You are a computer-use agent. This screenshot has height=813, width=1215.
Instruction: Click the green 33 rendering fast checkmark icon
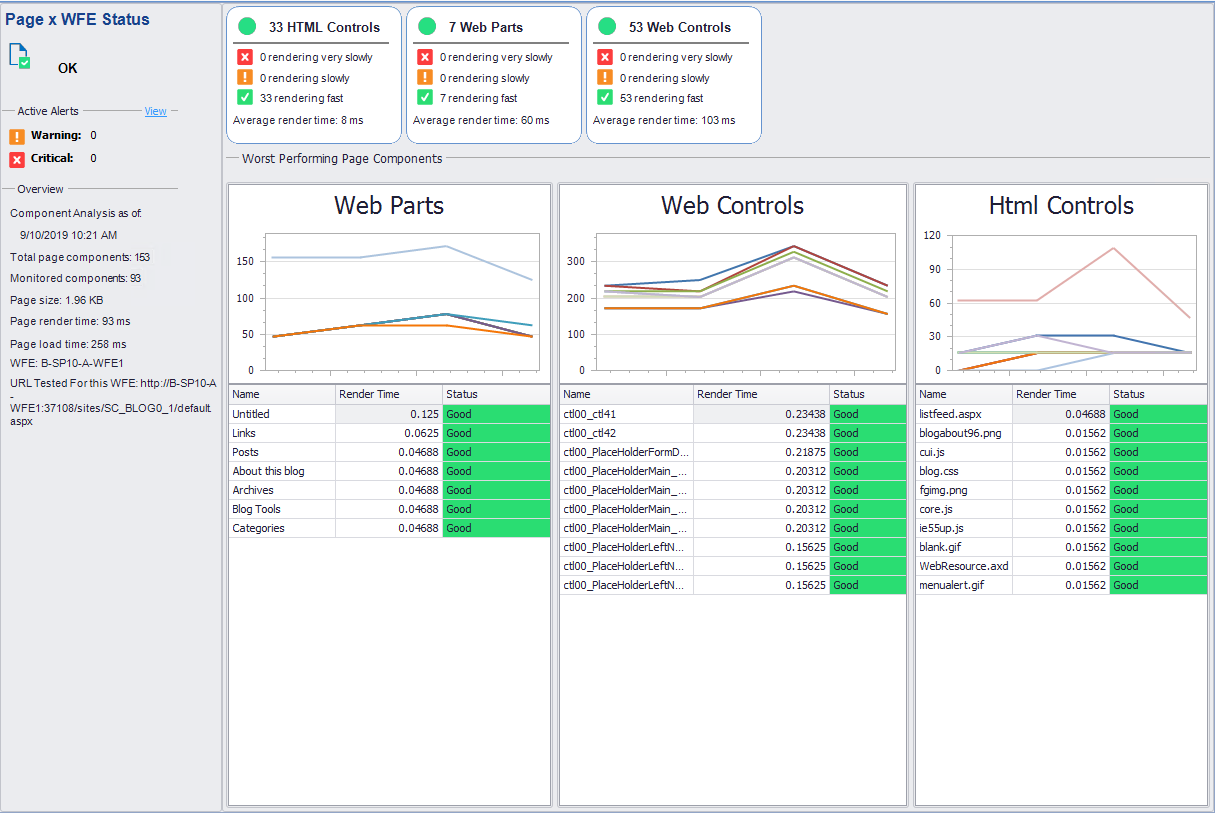pyautogui.click(x=245, y=98)
